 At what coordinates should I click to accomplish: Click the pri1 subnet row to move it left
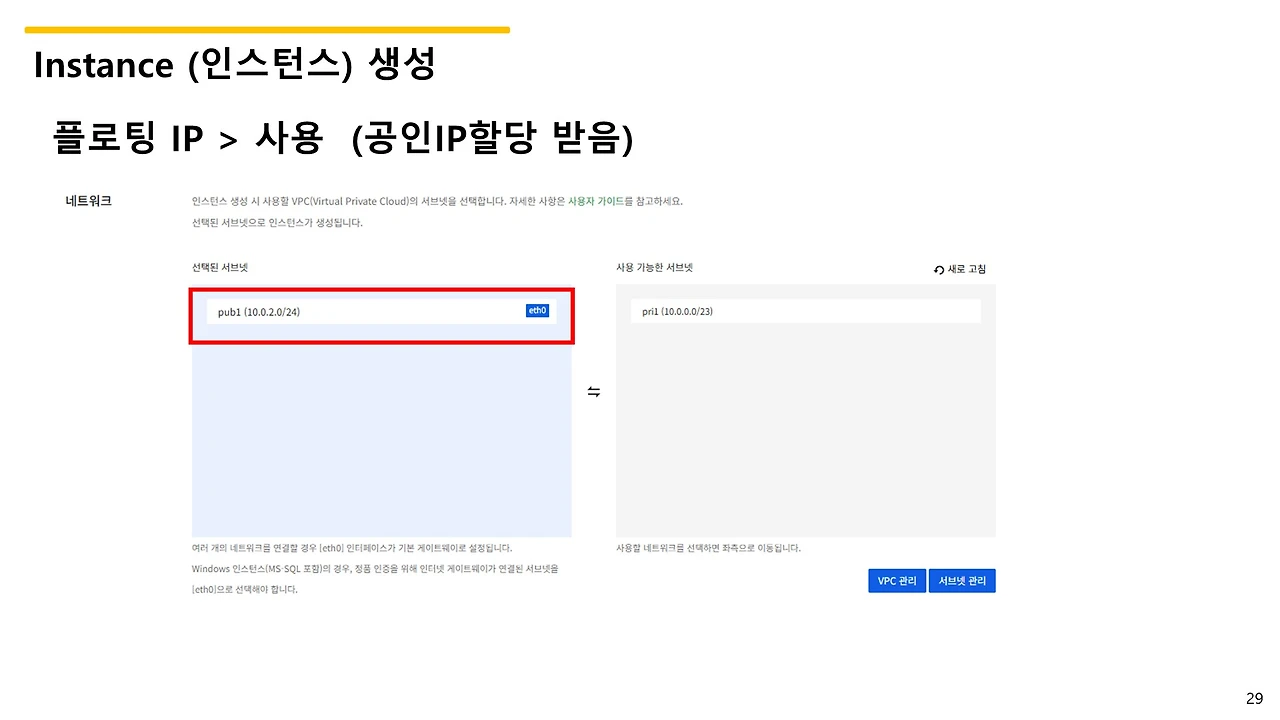[x=805, y=311]
